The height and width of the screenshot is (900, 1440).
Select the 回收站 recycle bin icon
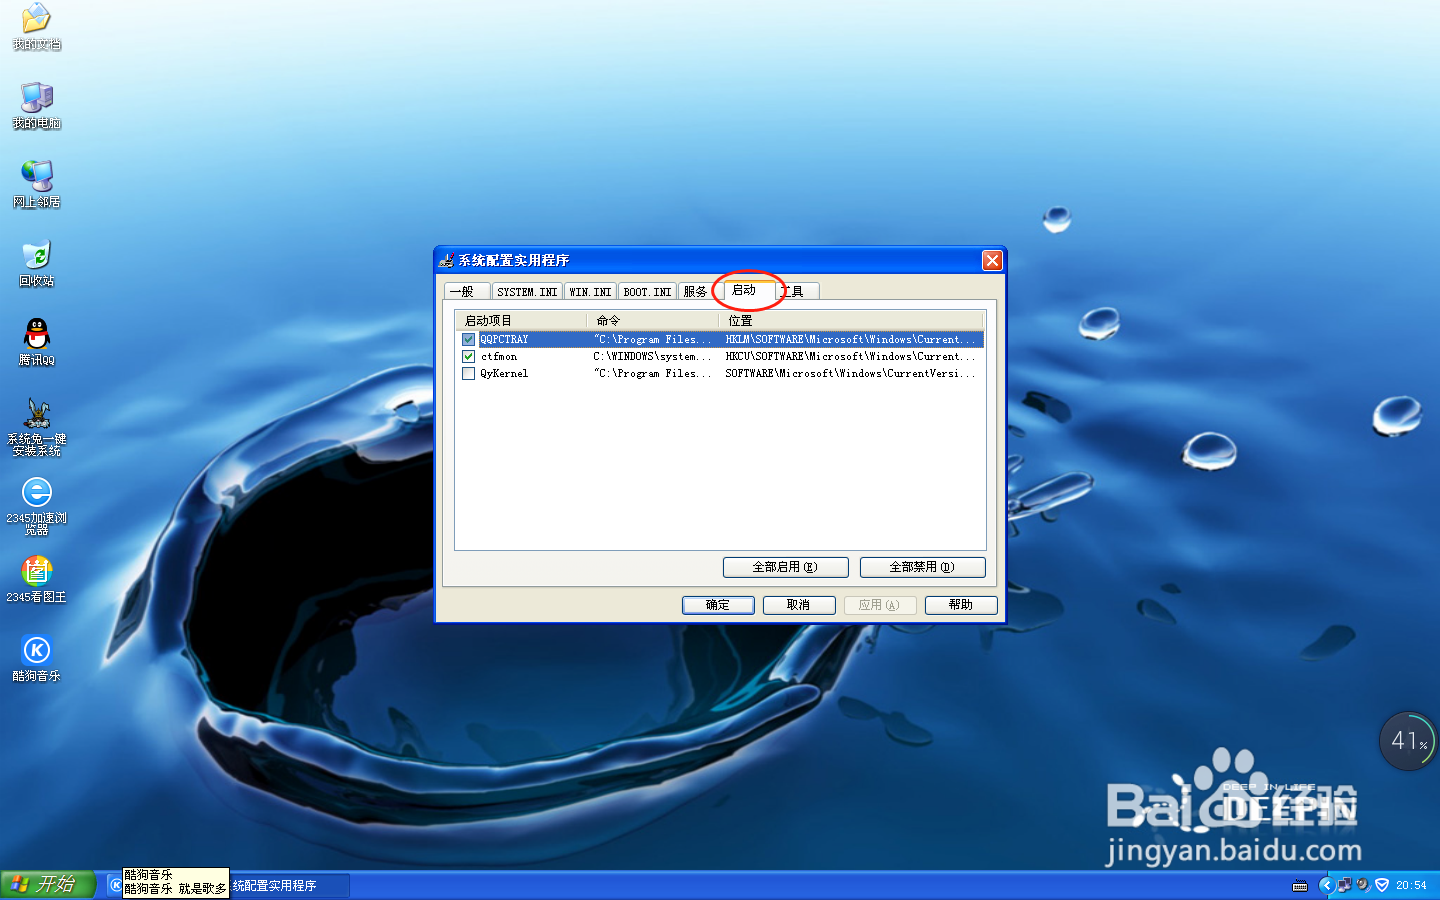coord(37,263)
